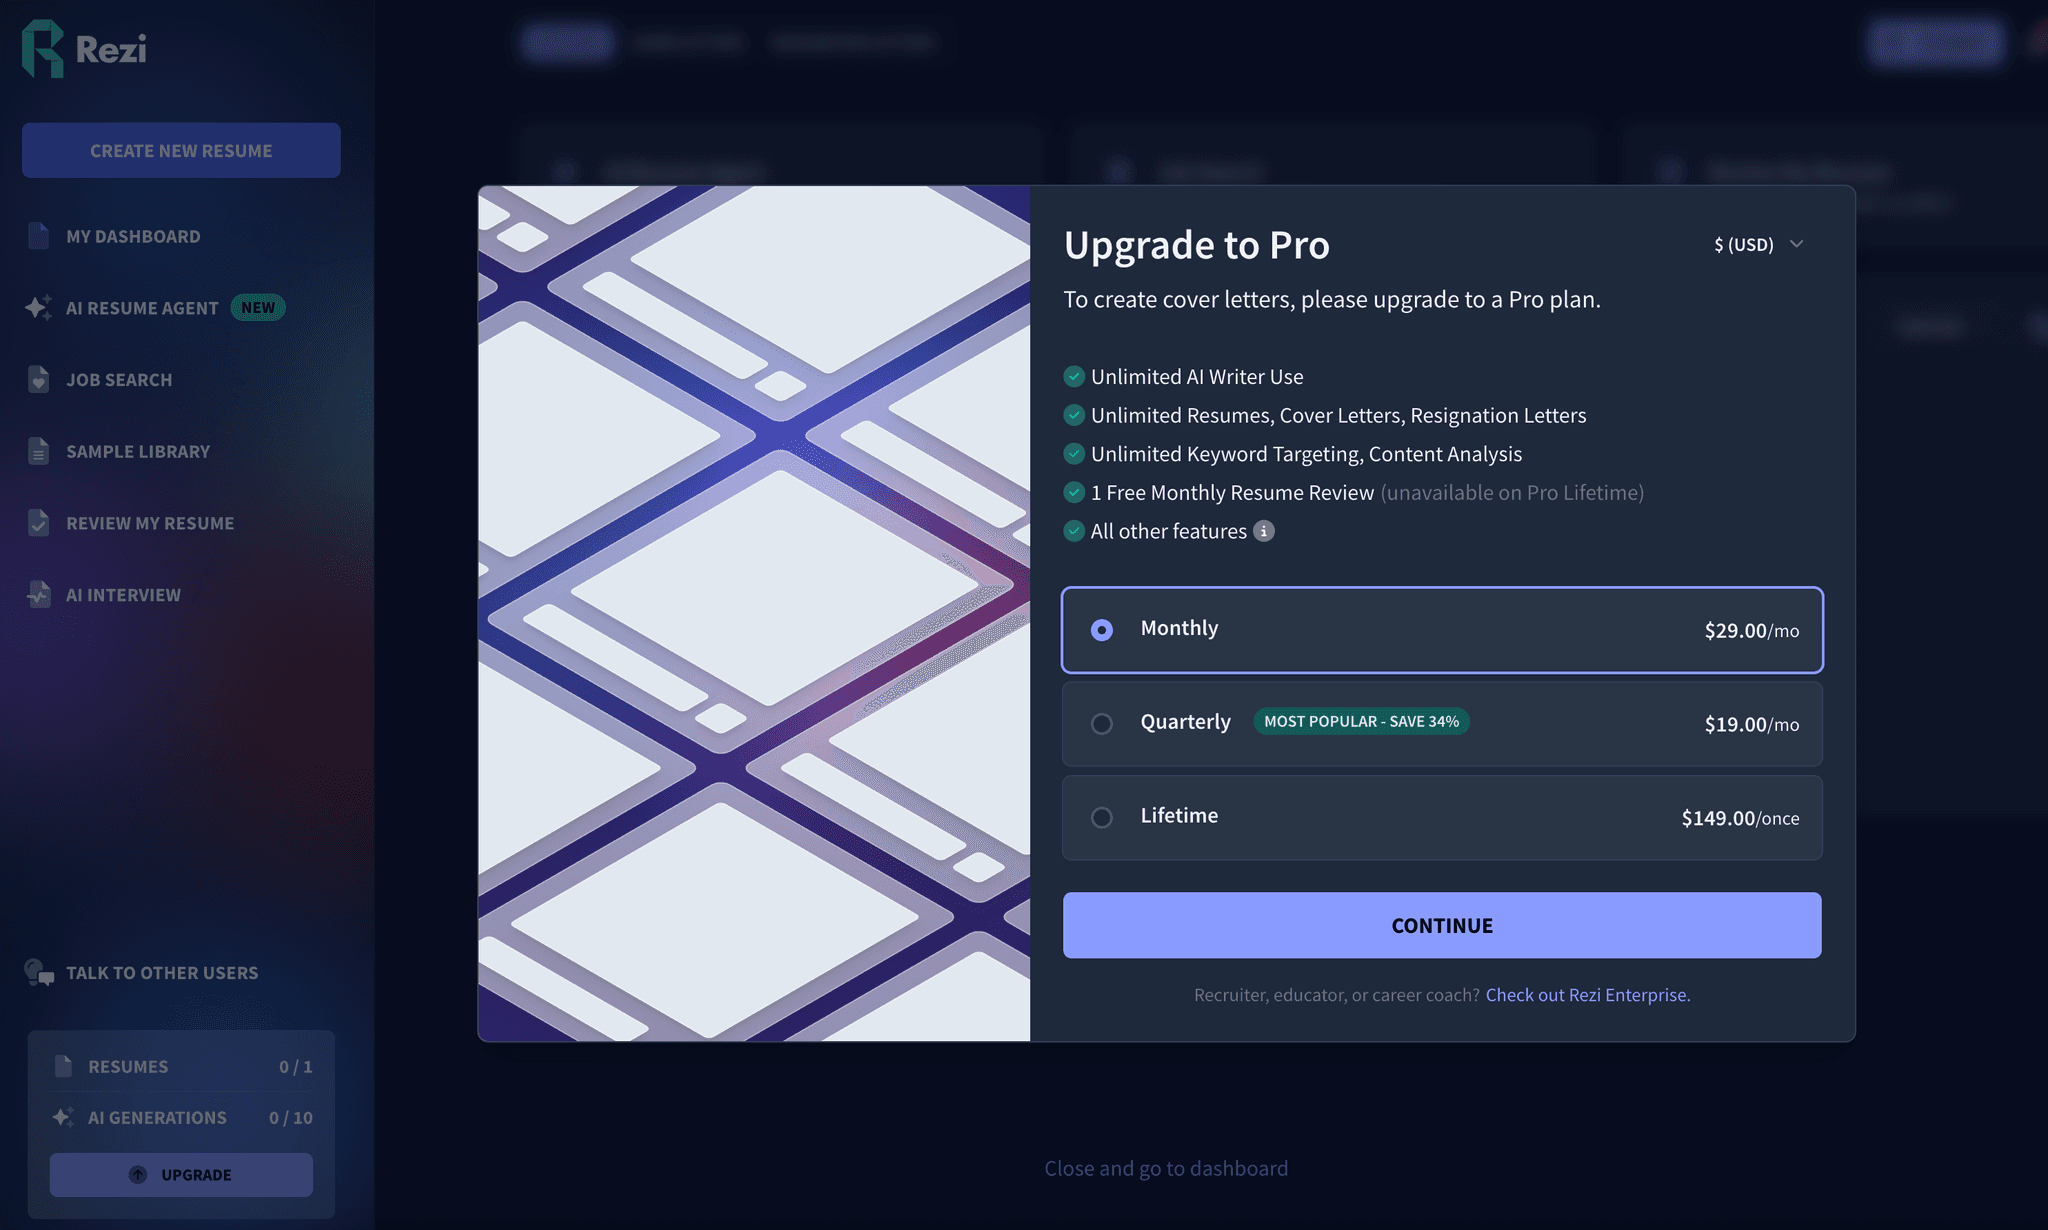Click the CREATE NEW RESUME button
This screenshot has height=1230, width=2048.
(180, 150)
